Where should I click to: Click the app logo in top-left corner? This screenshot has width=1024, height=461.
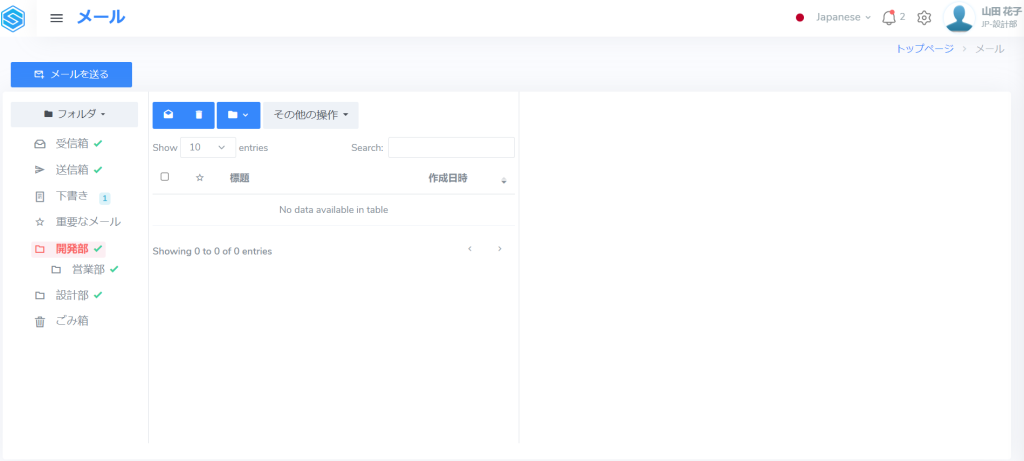click(x=14, y=18)
